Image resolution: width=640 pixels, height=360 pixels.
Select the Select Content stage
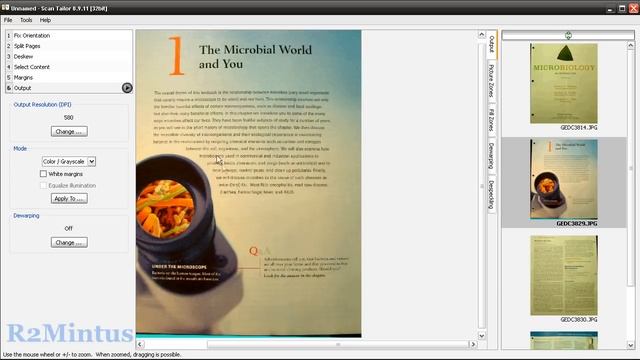[69, 67]
